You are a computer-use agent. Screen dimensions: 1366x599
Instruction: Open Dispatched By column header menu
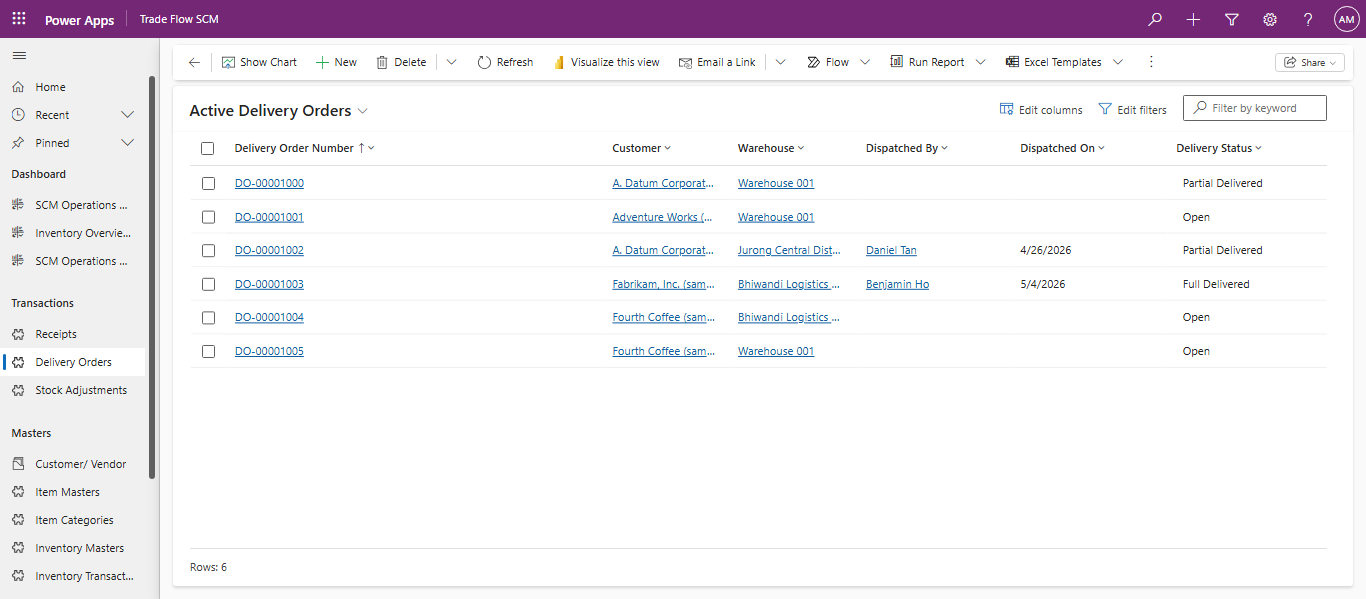point(907,148)
